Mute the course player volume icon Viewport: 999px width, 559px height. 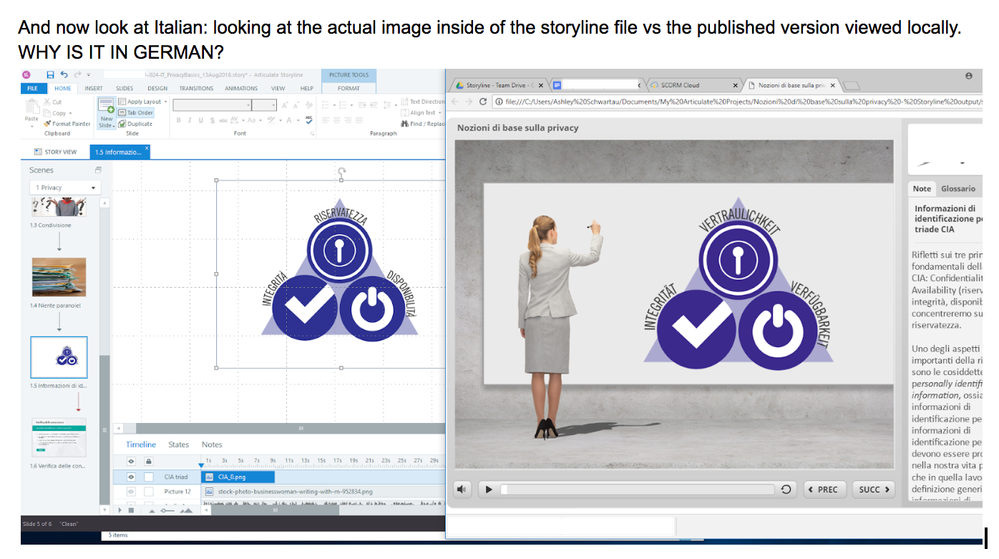tap(461, 489)
